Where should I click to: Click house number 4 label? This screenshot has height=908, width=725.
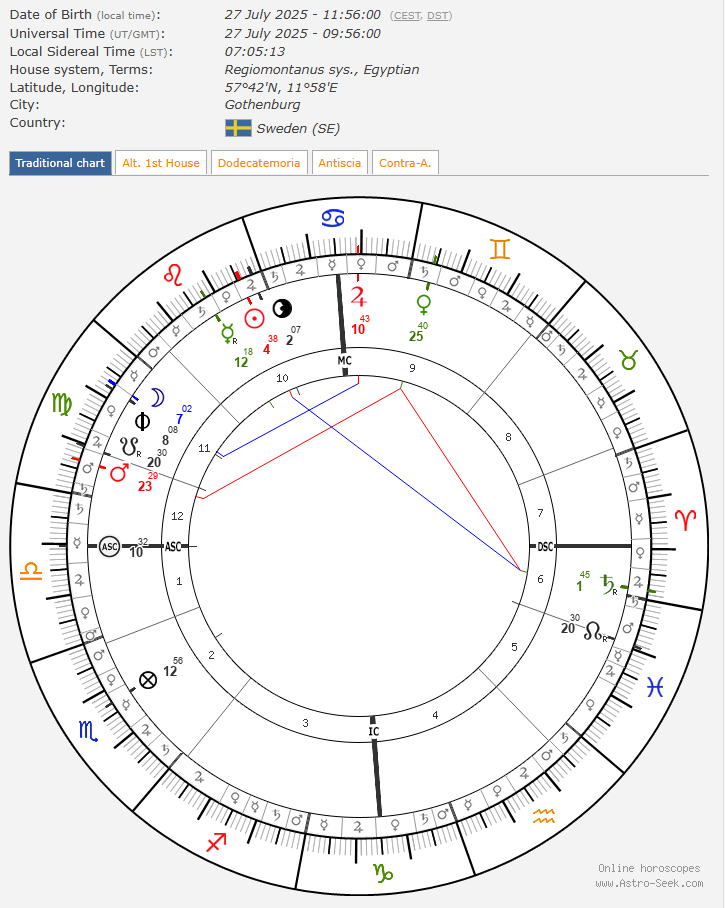point(435,715)
